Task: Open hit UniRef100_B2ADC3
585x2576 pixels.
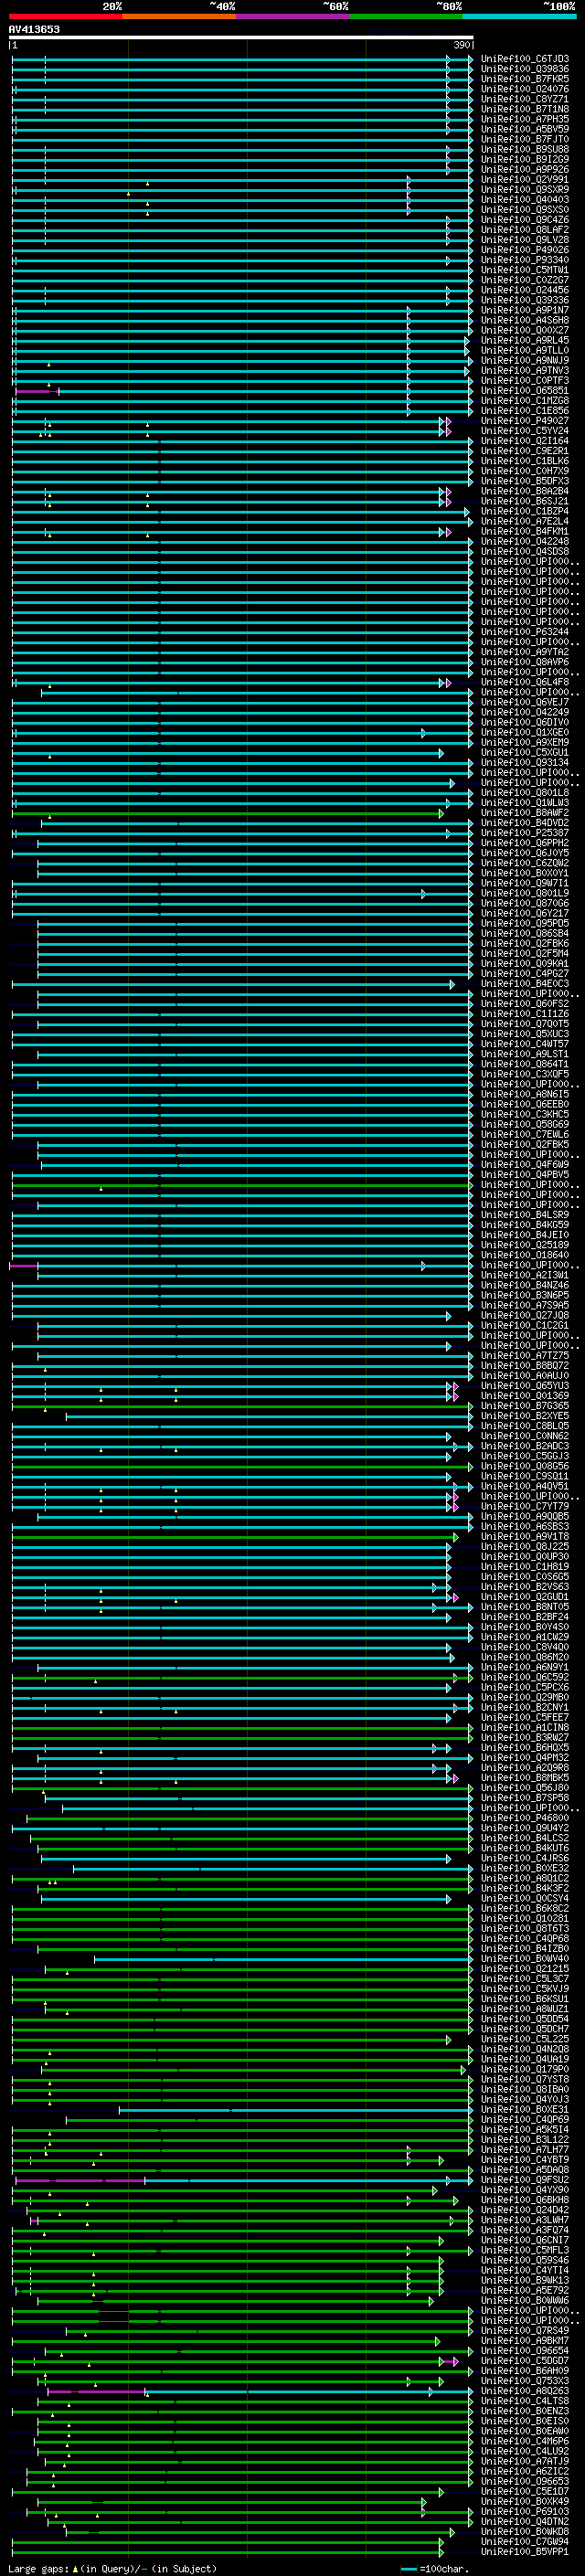Action: (x=525, y=1446)
